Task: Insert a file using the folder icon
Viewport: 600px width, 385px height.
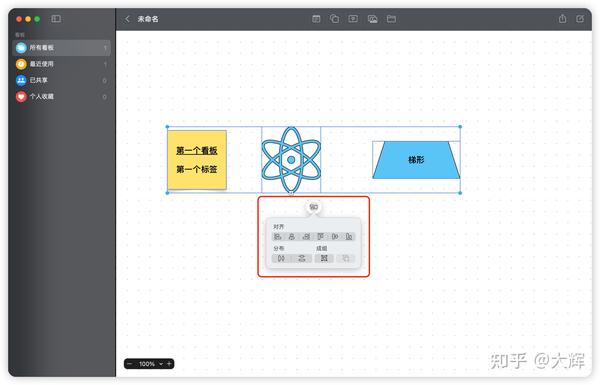Action: tap(391, 19)
